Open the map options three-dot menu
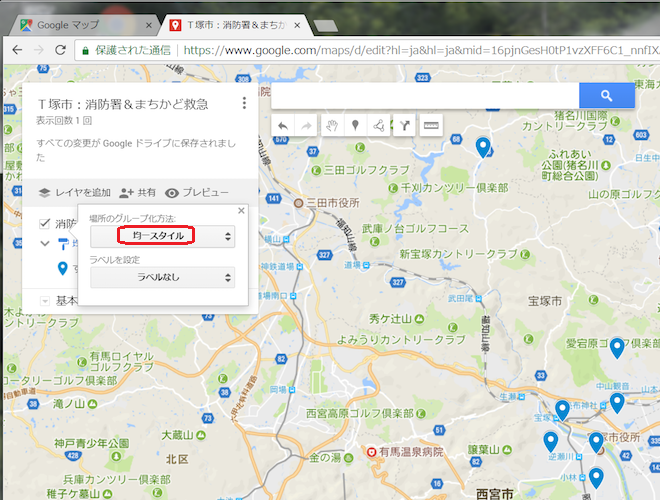 [x=244, y=103]
